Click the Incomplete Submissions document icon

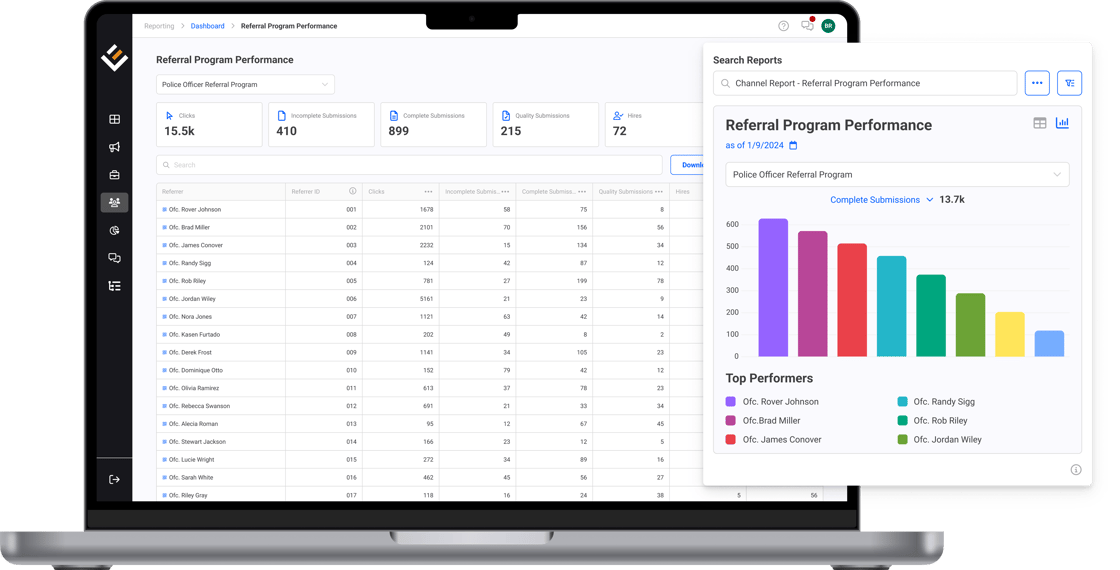point(281,116)
